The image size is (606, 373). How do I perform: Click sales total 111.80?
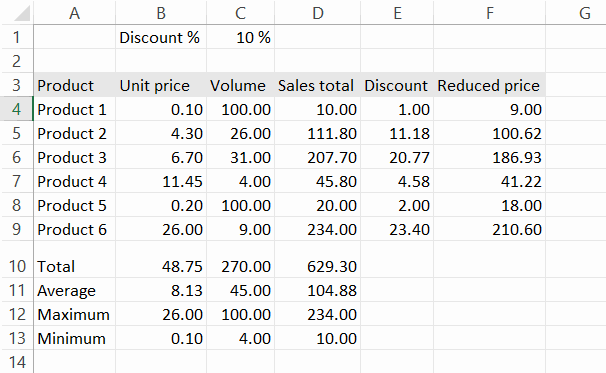[x=317, y=133]
